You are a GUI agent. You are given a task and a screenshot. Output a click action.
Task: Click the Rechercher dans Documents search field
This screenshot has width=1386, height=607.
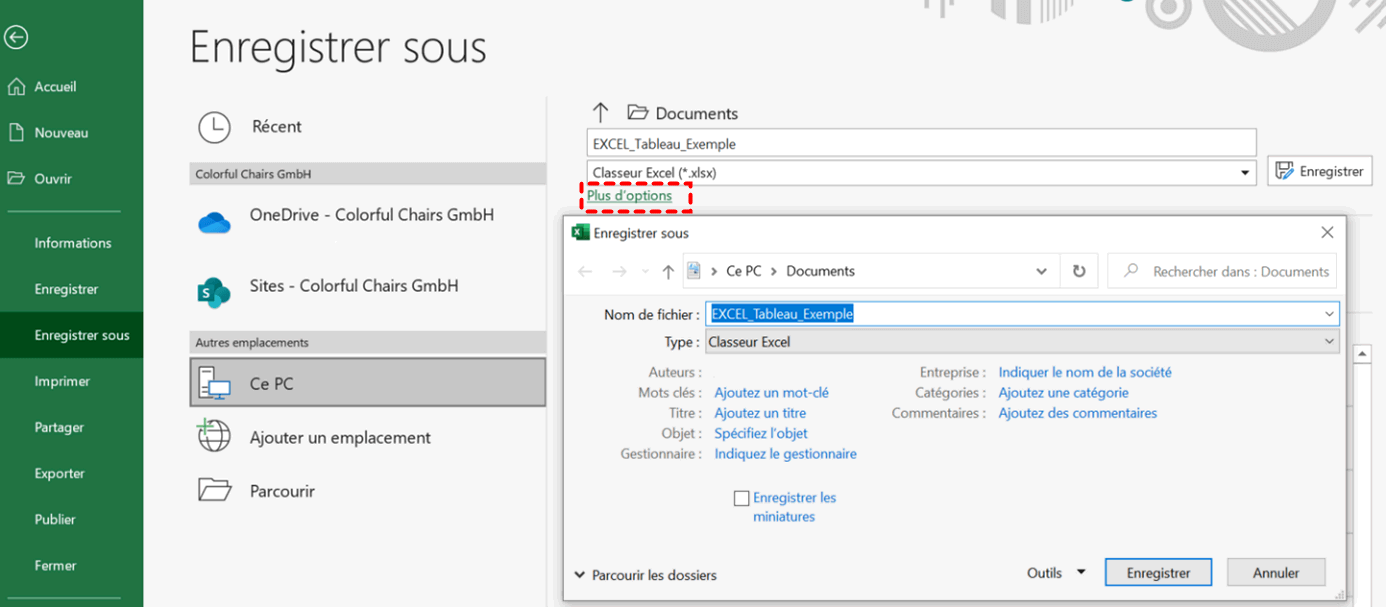[1230, 271]
